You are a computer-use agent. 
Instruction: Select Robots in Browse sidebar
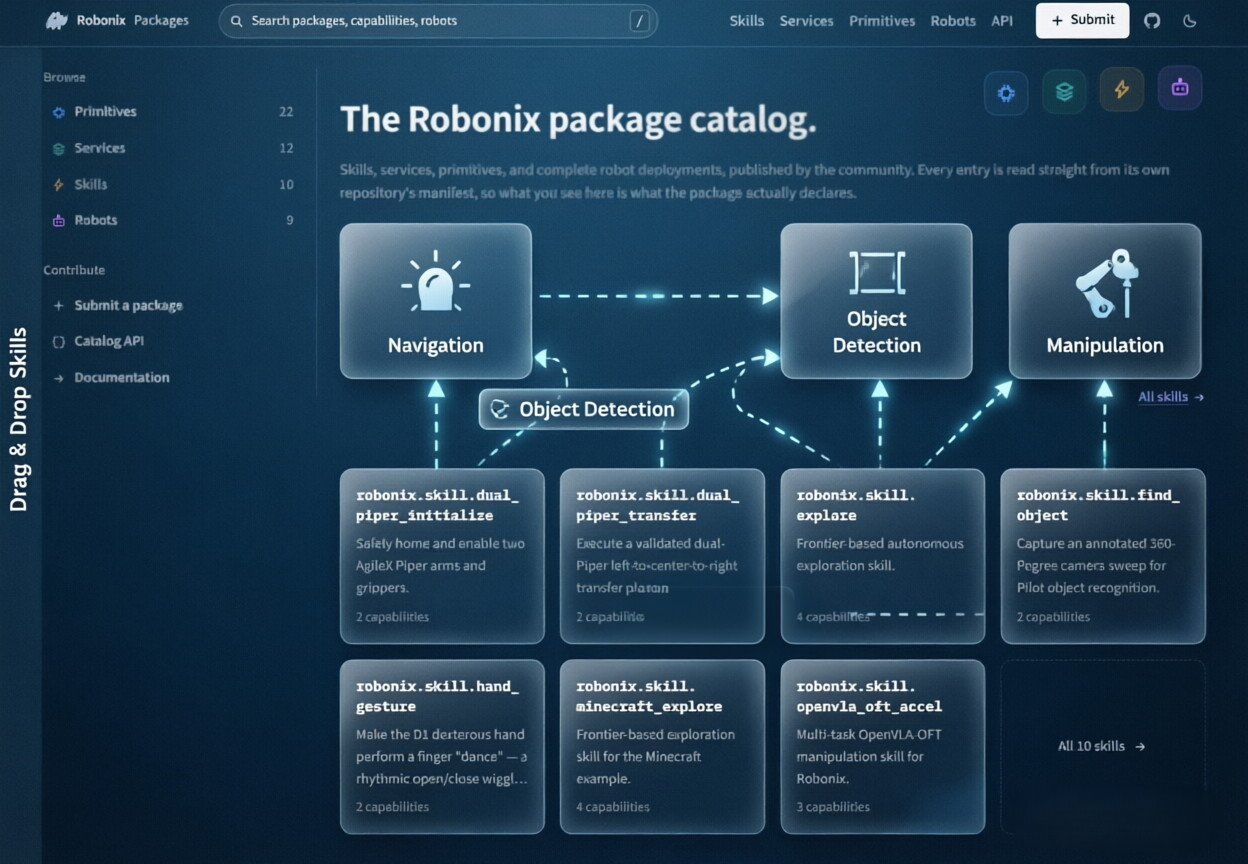pyautogui.click(x=96, y=220)
